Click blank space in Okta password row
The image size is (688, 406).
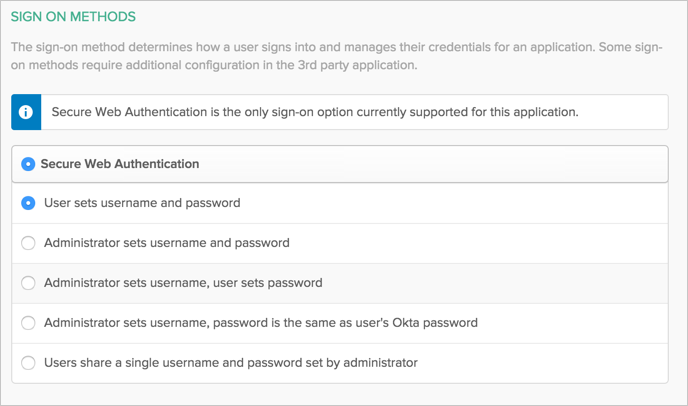pos(580,323)
